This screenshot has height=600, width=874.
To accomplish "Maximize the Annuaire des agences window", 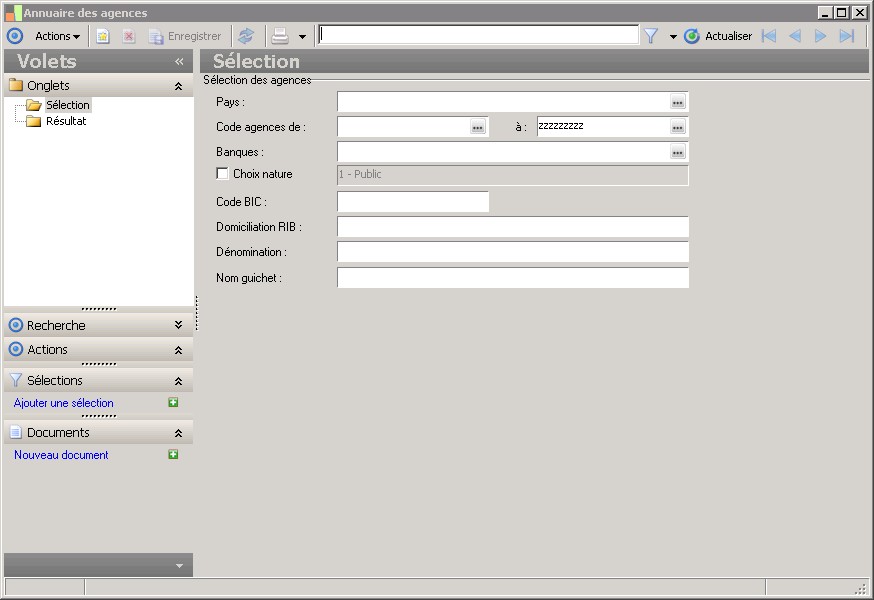I will click(x=842, y=12).
